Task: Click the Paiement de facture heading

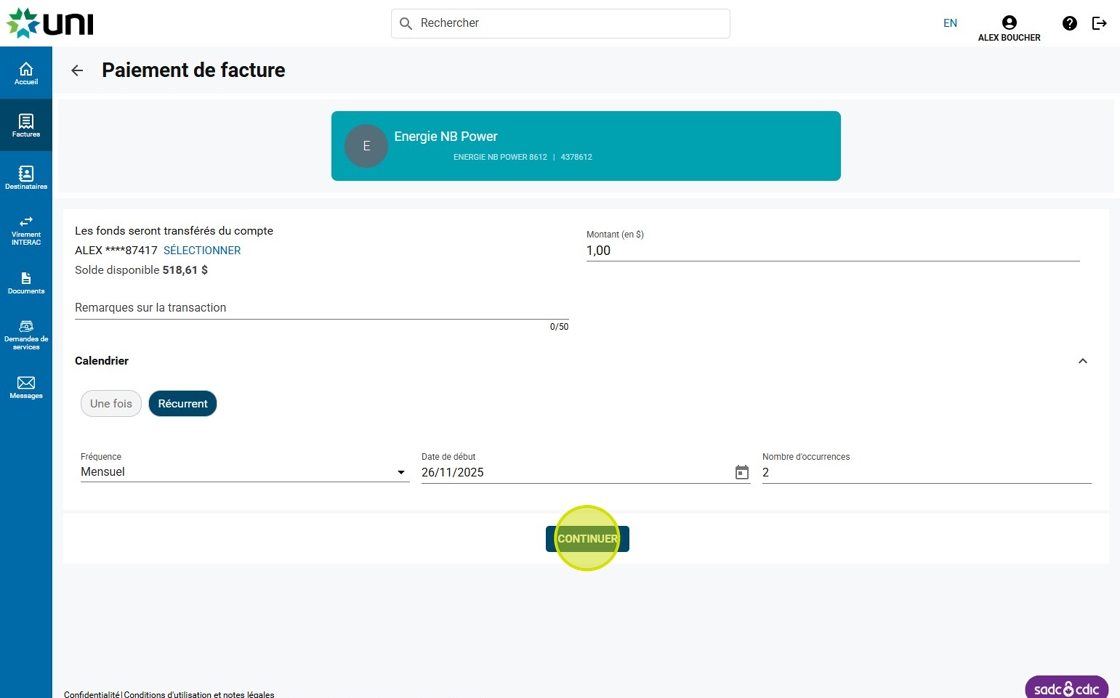Action: tap(194, 70)
